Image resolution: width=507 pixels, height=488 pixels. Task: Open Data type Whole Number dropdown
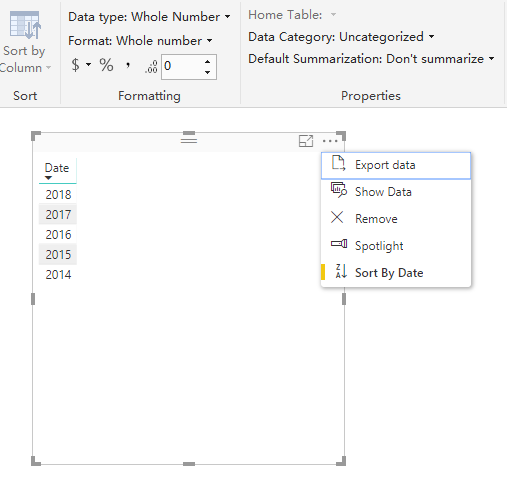pos(149,17)
